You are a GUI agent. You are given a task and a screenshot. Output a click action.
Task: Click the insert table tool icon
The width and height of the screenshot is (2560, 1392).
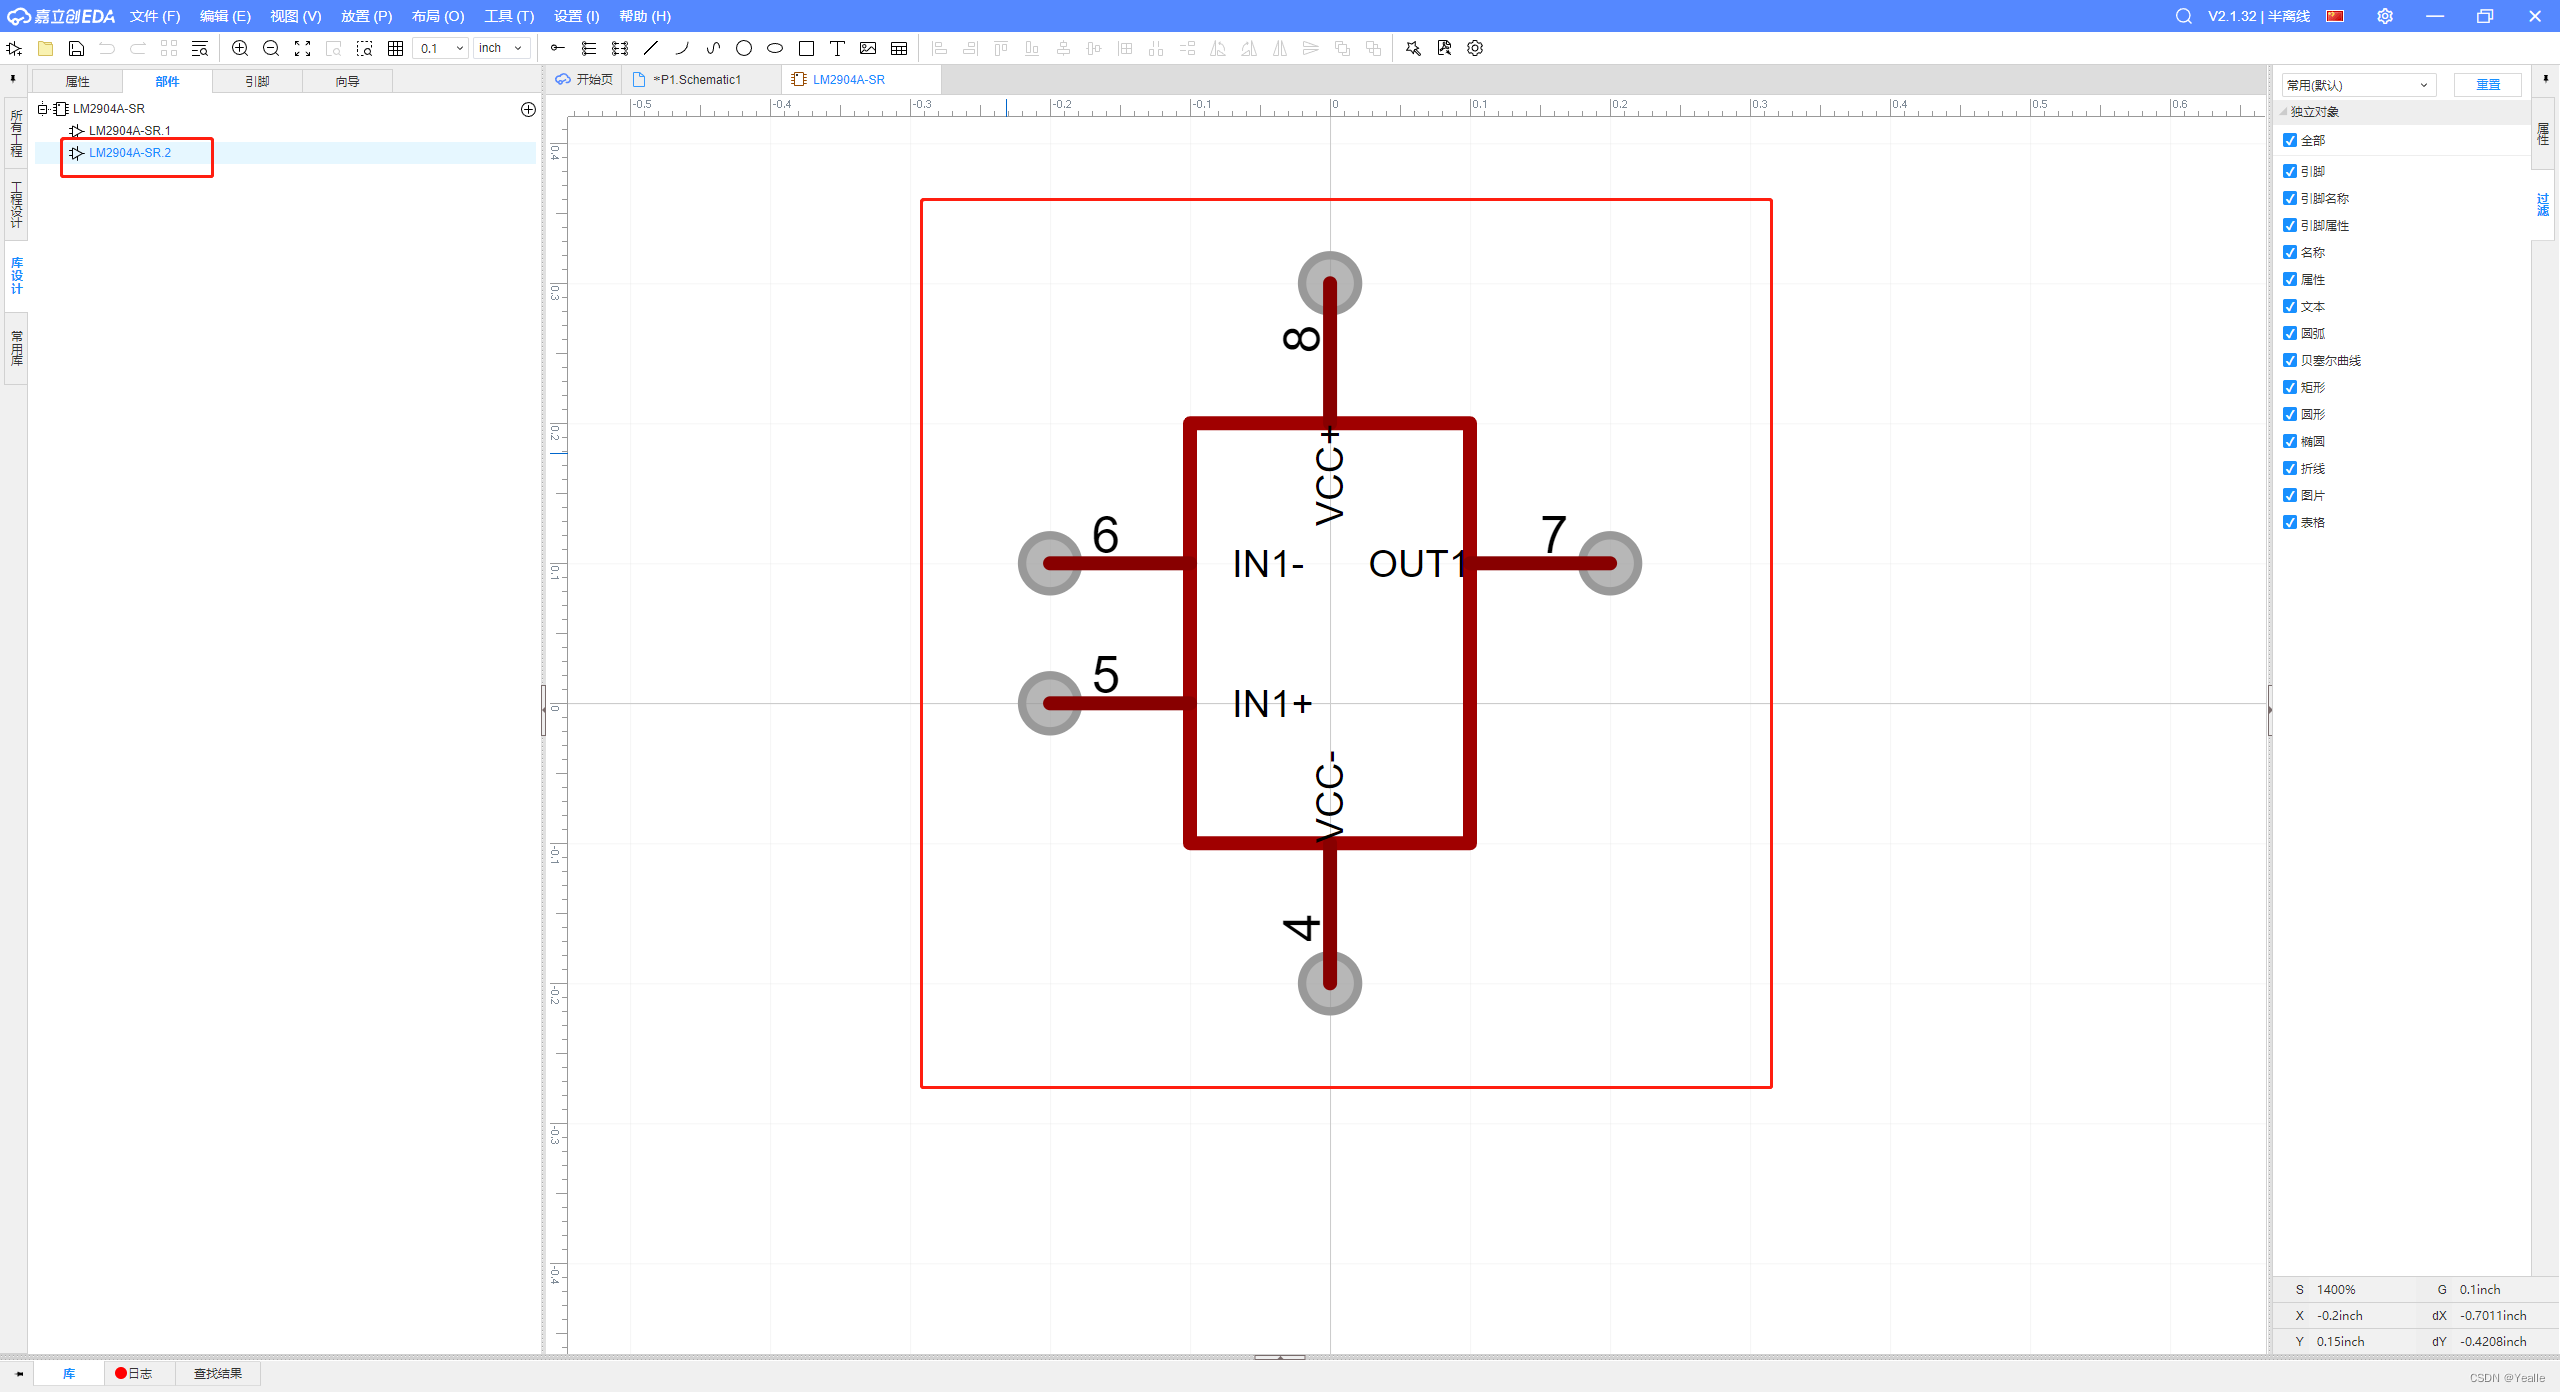899,48
